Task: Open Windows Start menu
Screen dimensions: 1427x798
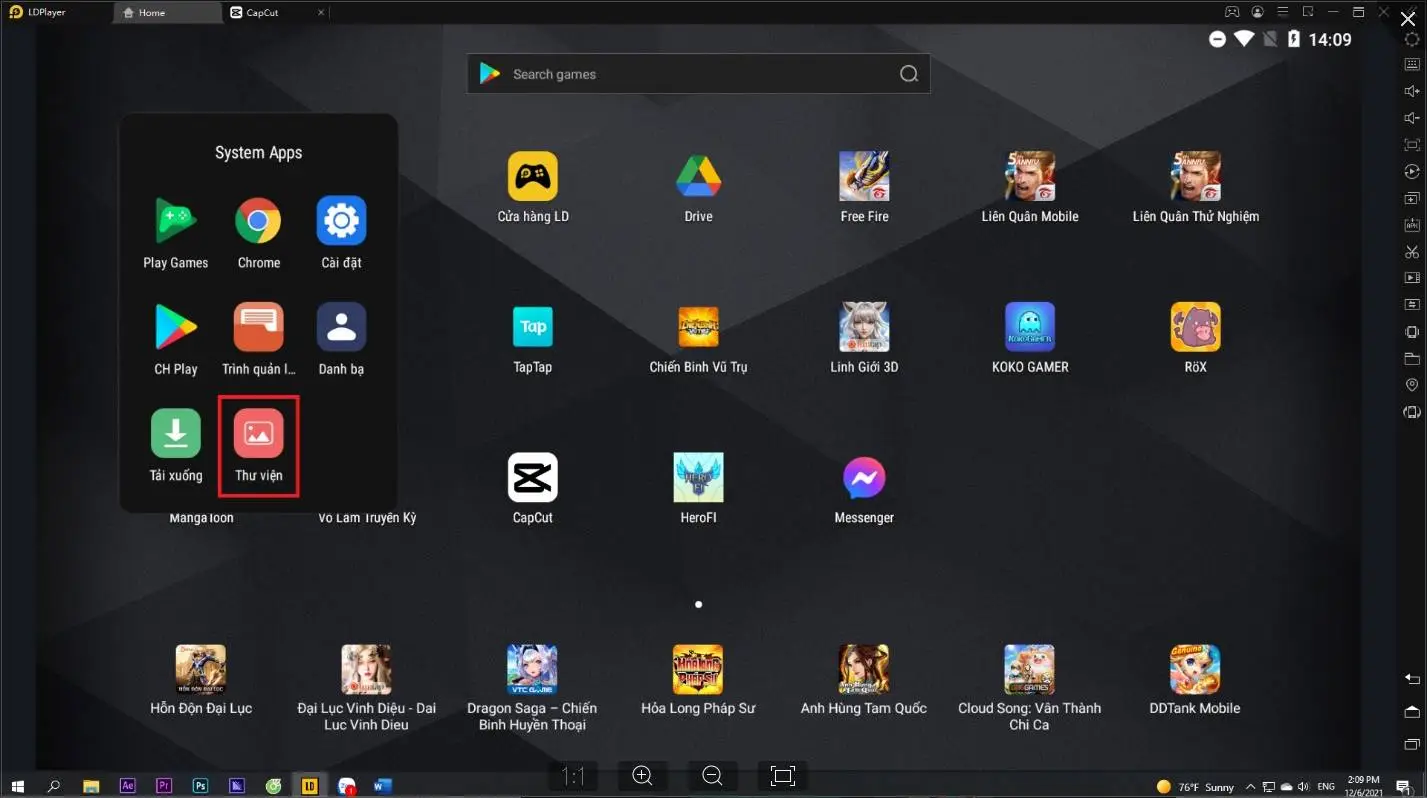Action: pos(17,786)
